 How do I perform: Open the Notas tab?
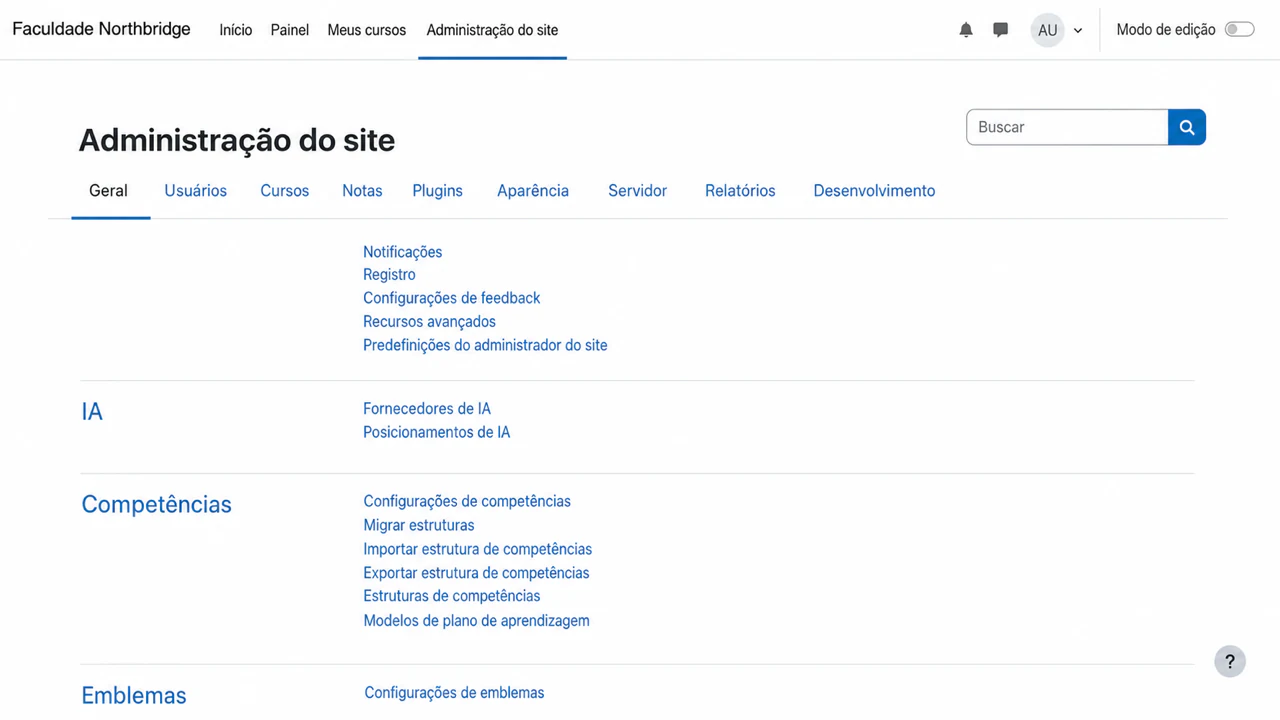pos(362,191)
